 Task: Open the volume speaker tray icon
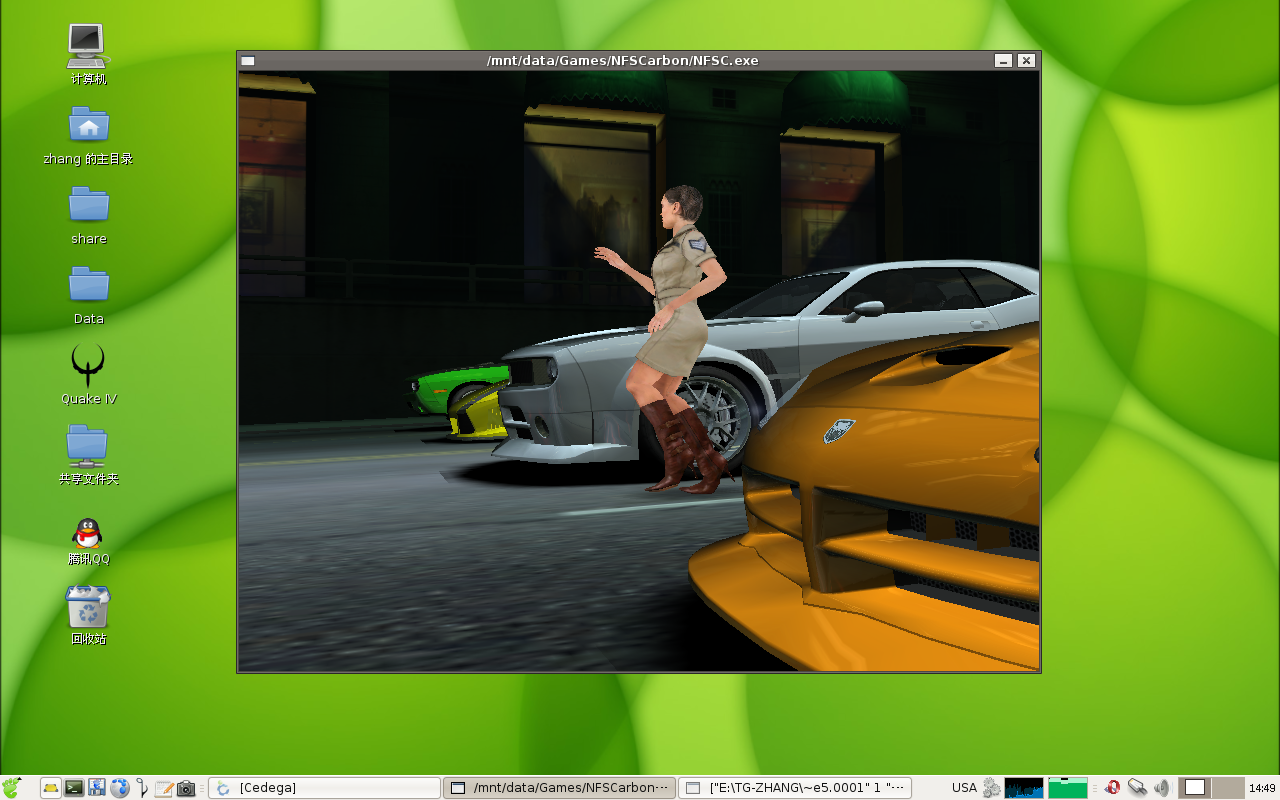(x=1161, y=788)
